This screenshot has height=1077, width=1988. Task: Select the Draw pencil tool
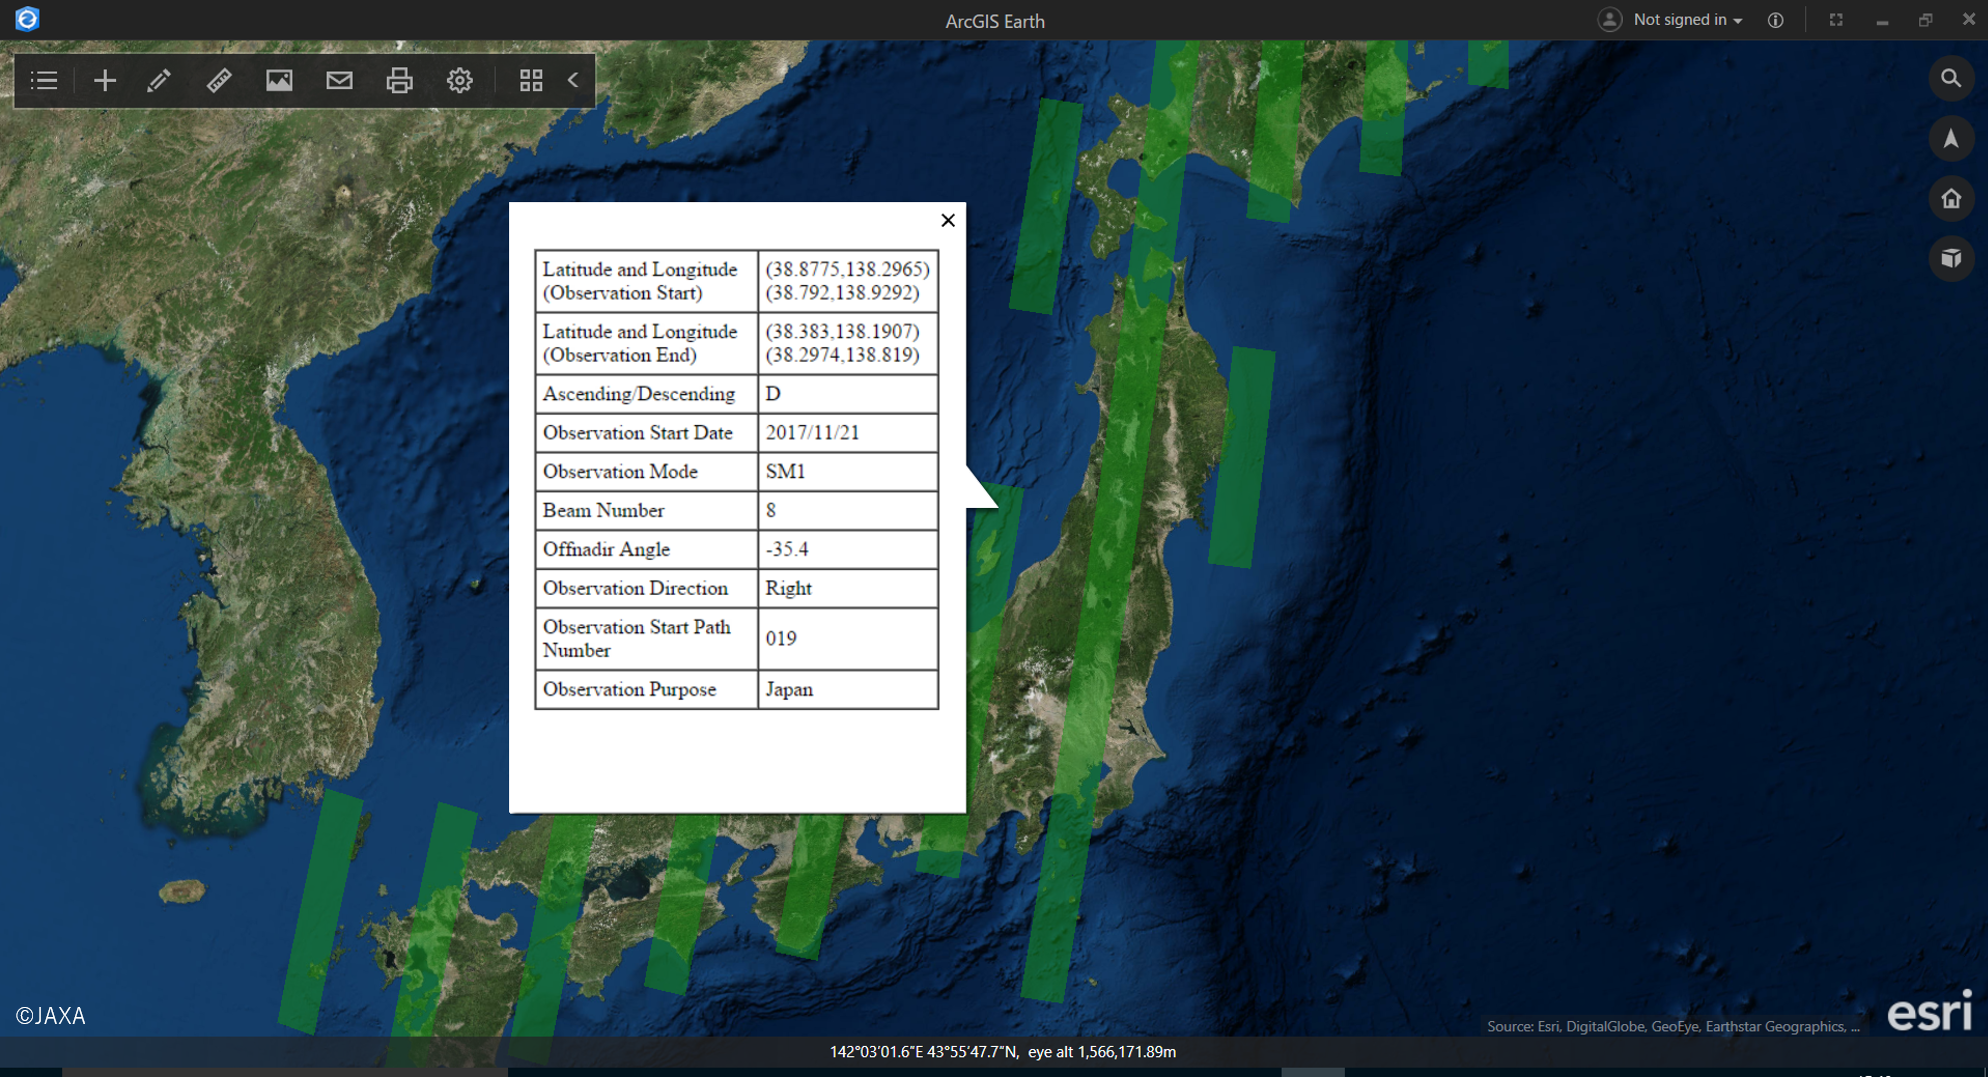[x=159, y=81]
